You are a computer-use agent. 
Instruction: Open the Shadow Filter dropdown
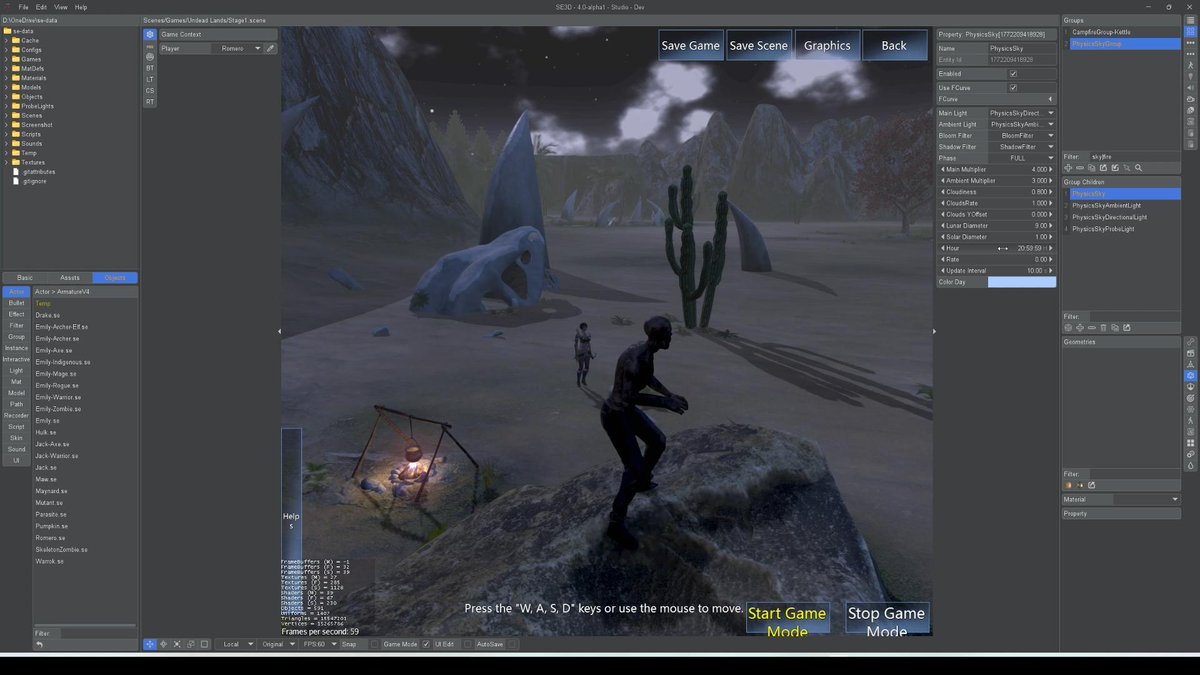[1022, 147]
